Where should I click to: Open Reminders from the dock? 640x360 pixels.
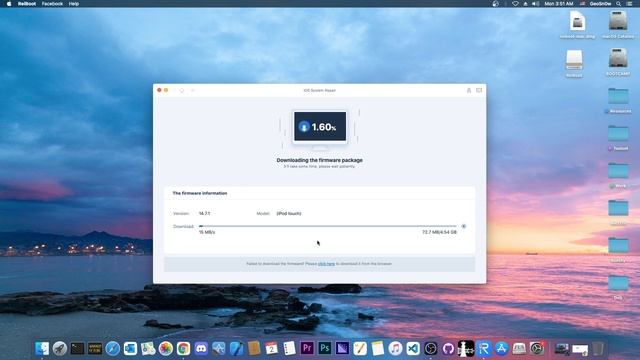coord(289,348)
